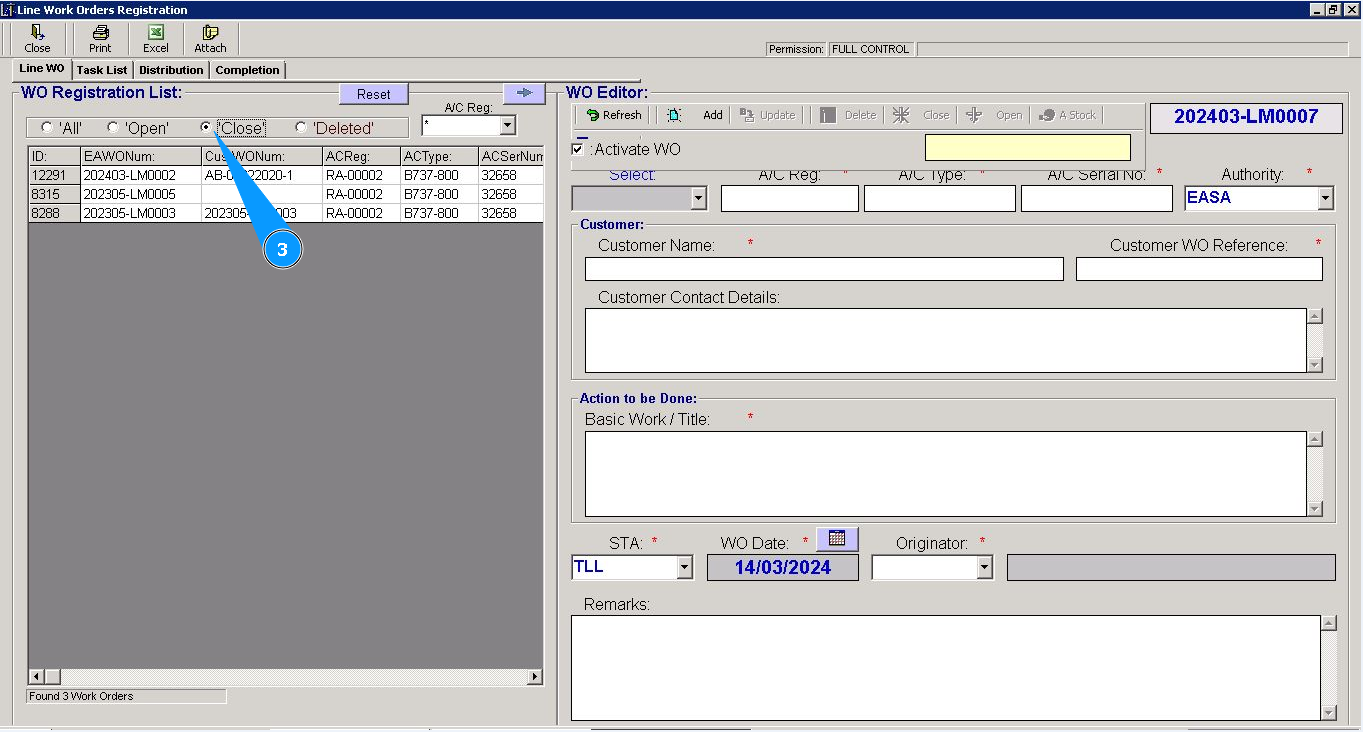Viewport: 1363px width, 732px height.
Task: Click the blue arrow next to Reset
Action: point(523,93)
